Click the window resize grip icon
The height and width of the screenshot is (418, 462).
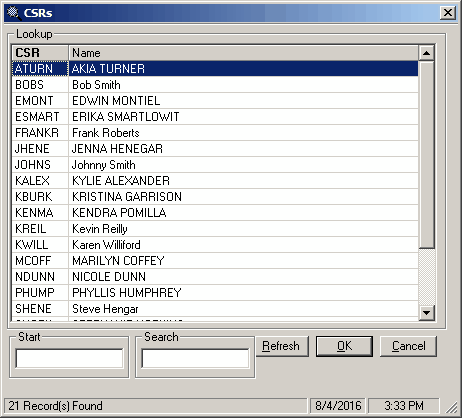coord(452,407)
